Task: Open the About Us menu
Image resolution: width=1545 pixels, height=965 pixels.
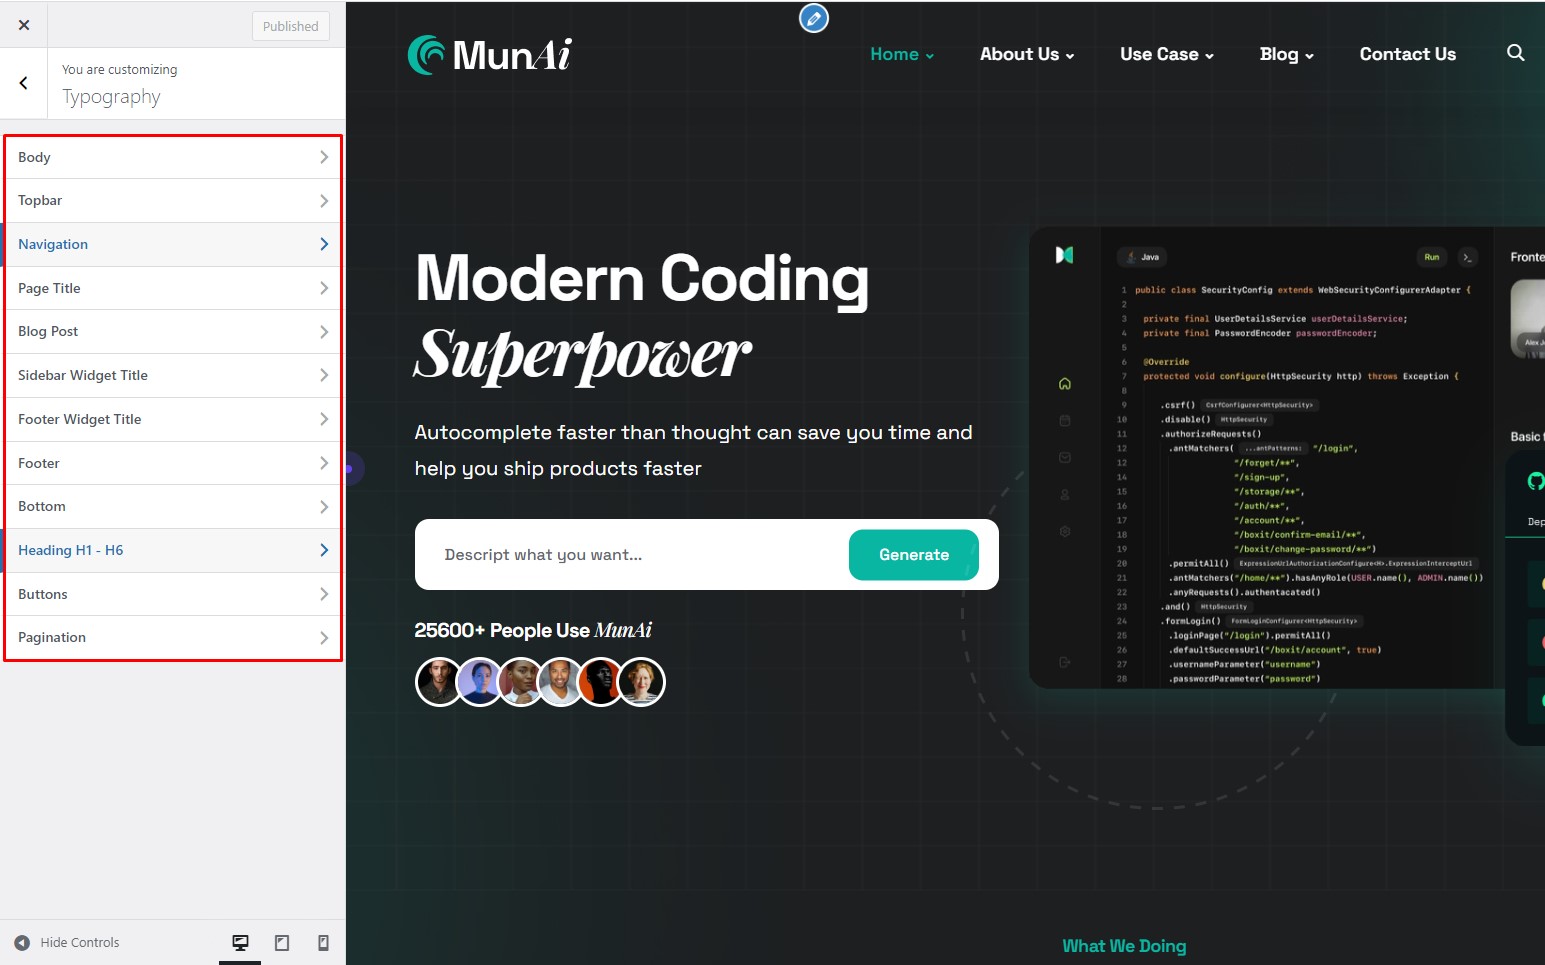Action: pos(1027,54)
